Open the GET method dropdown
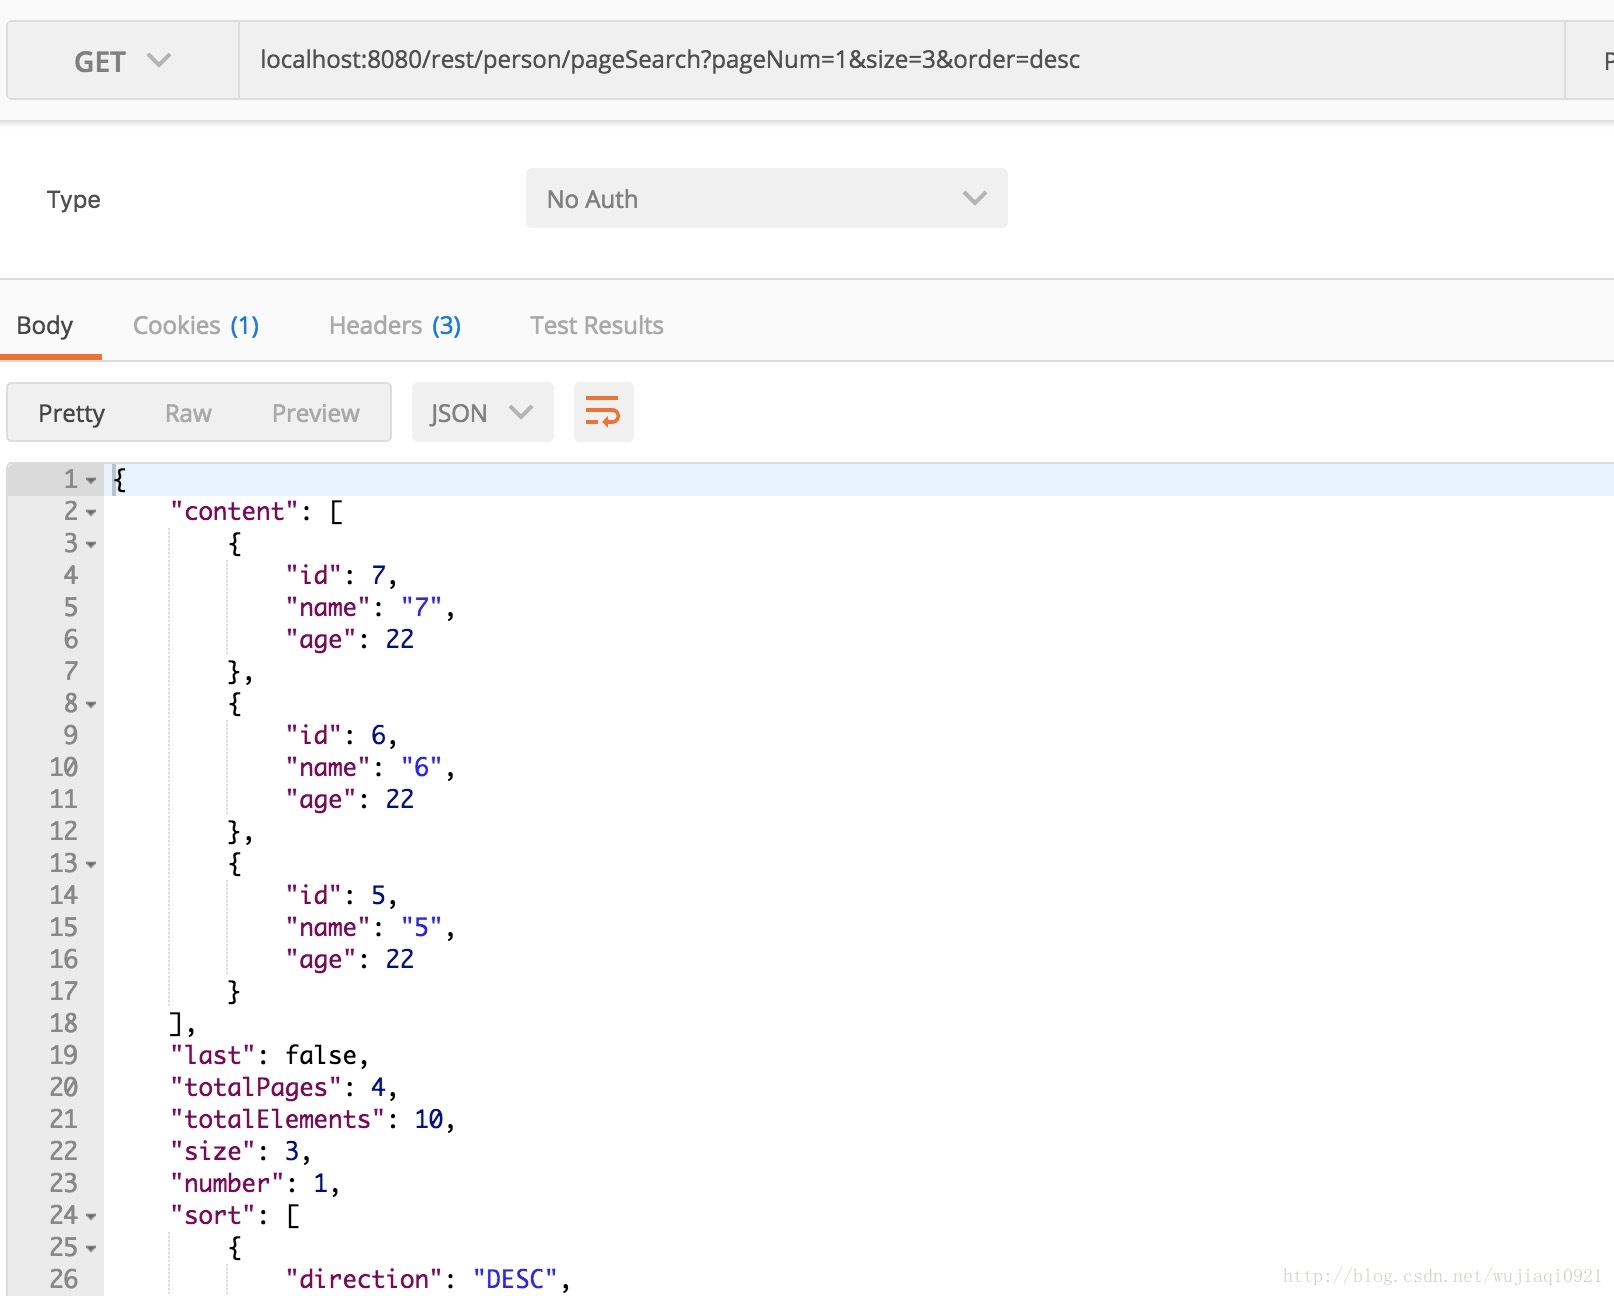The height and width of the screenshot is (1296, 1614). tap(122, 61)
